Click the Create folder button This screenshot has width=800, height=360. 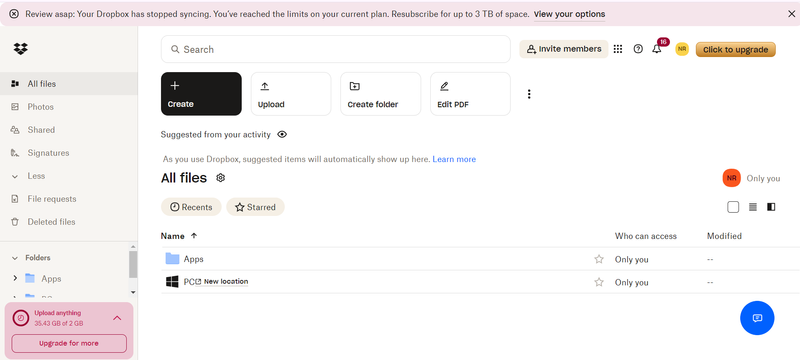[381, 94]
